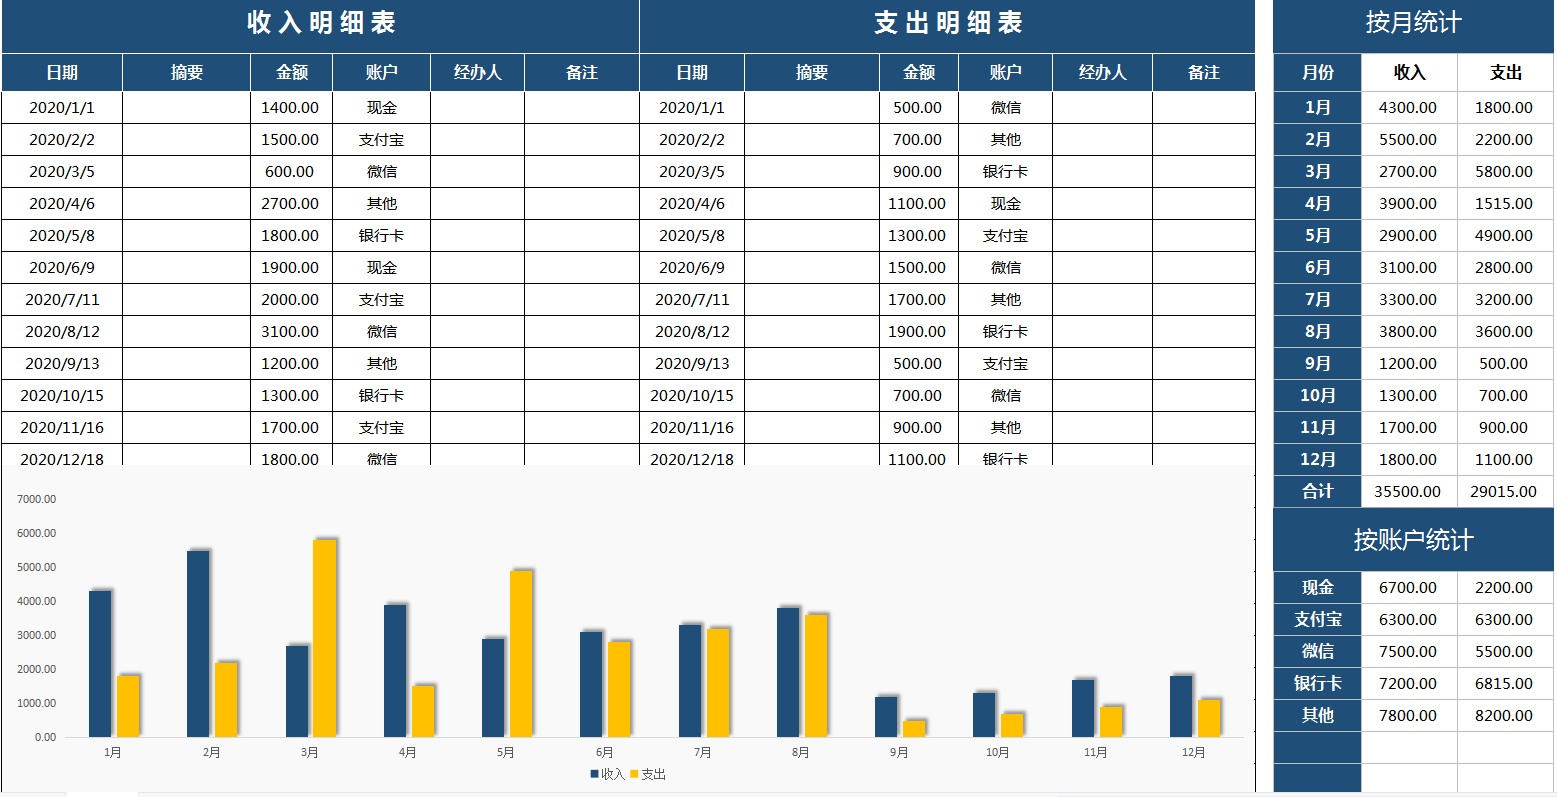
Task: Select the blue 2月 income bar in chart
Action: coord(198,643)
